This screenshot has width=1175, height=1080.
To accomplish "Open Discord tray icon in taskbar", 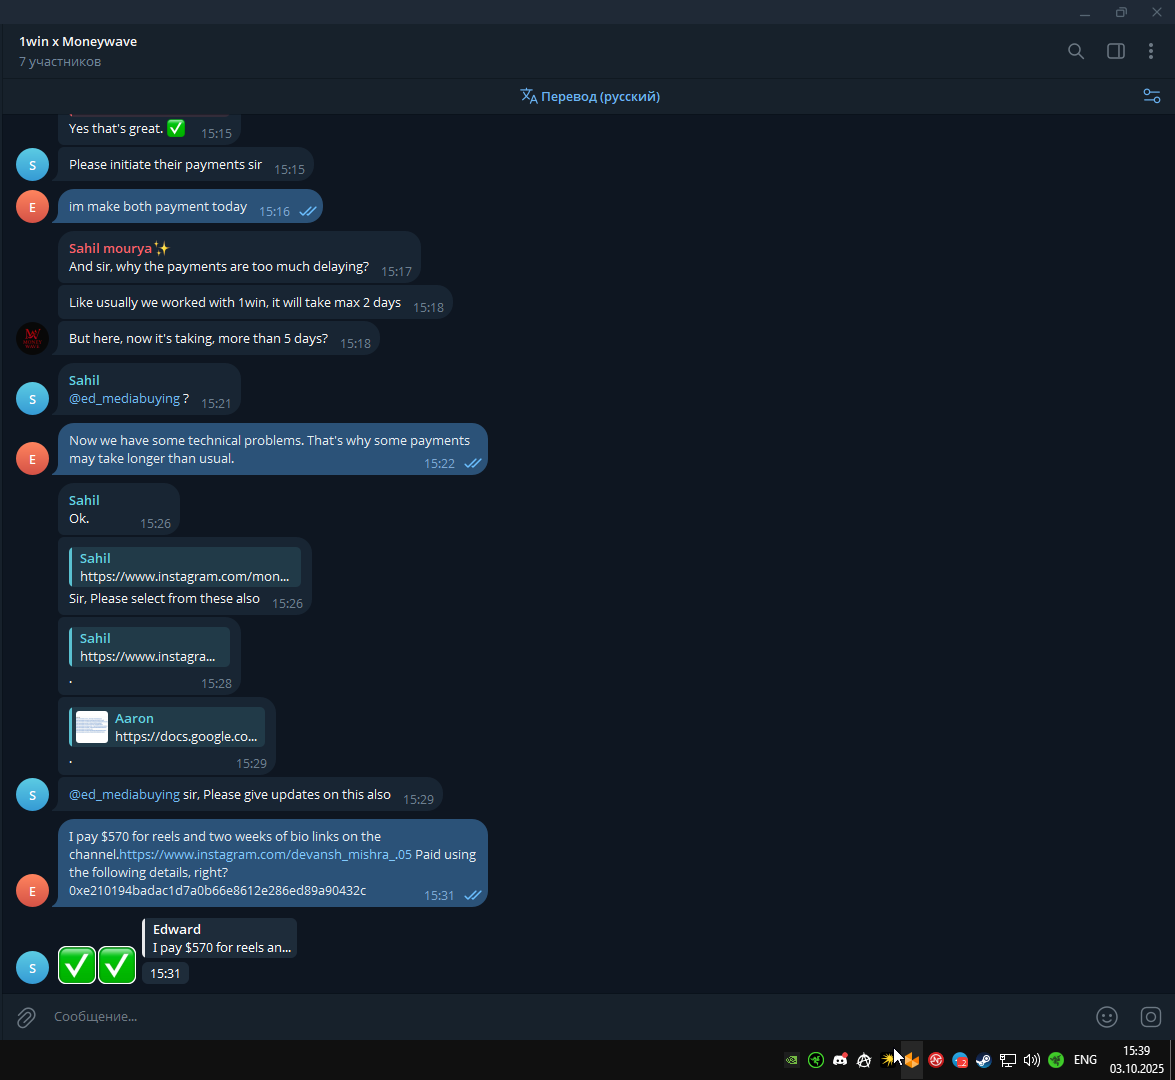I will point(840,1060).
